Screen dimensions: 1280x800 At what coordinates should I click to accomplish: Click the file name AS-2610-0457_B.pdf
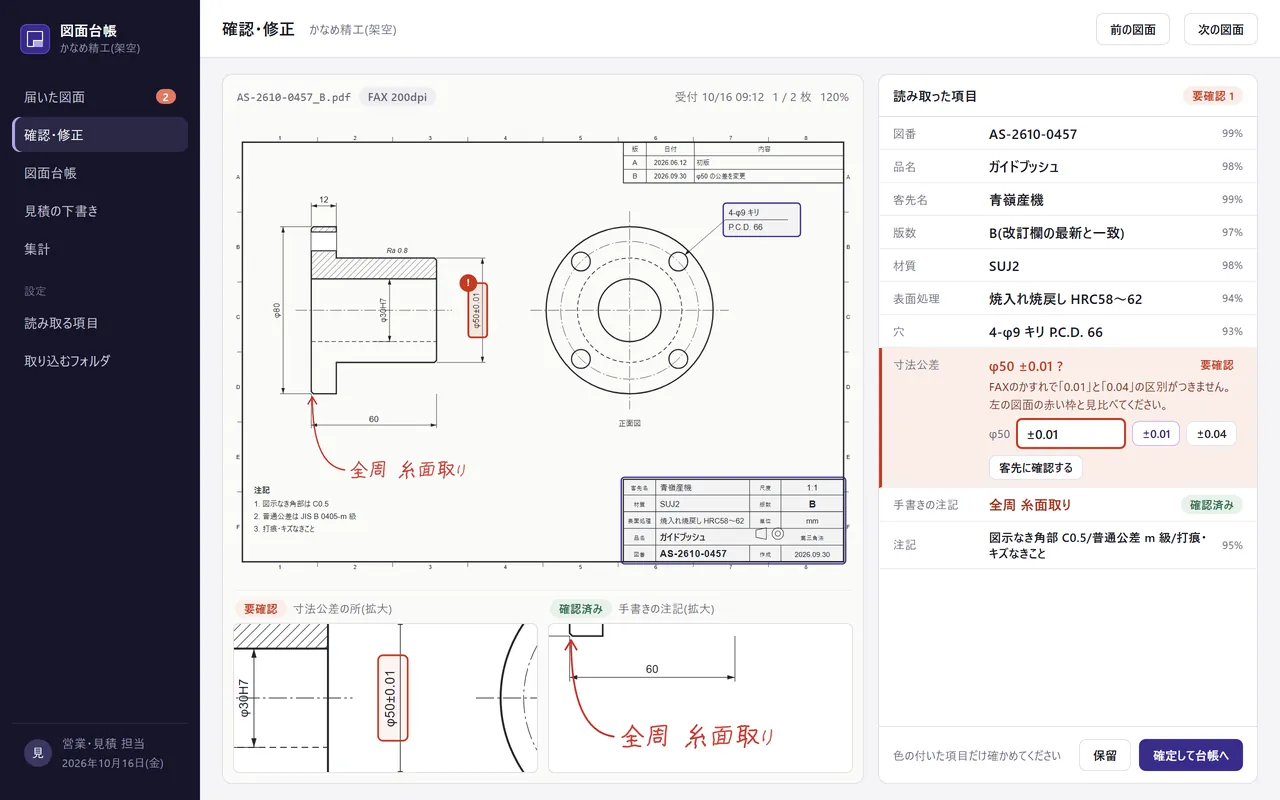tap(294, 97)
